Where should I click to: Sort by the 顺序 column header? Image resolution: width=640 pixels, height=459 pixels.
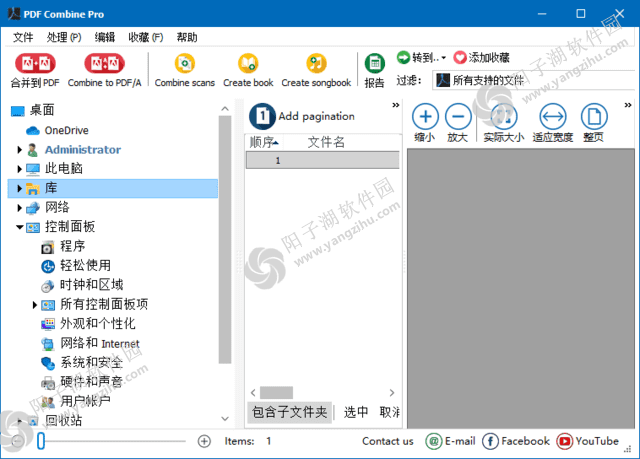(264, 142)
